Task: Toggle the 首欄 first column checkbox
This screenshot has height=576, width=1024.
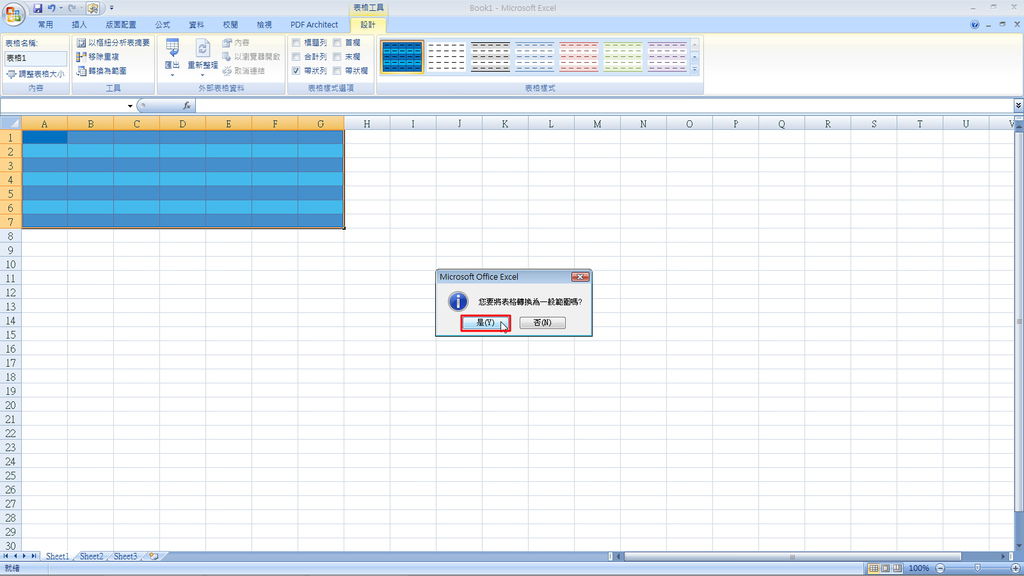Action: (x=337, y=42)
